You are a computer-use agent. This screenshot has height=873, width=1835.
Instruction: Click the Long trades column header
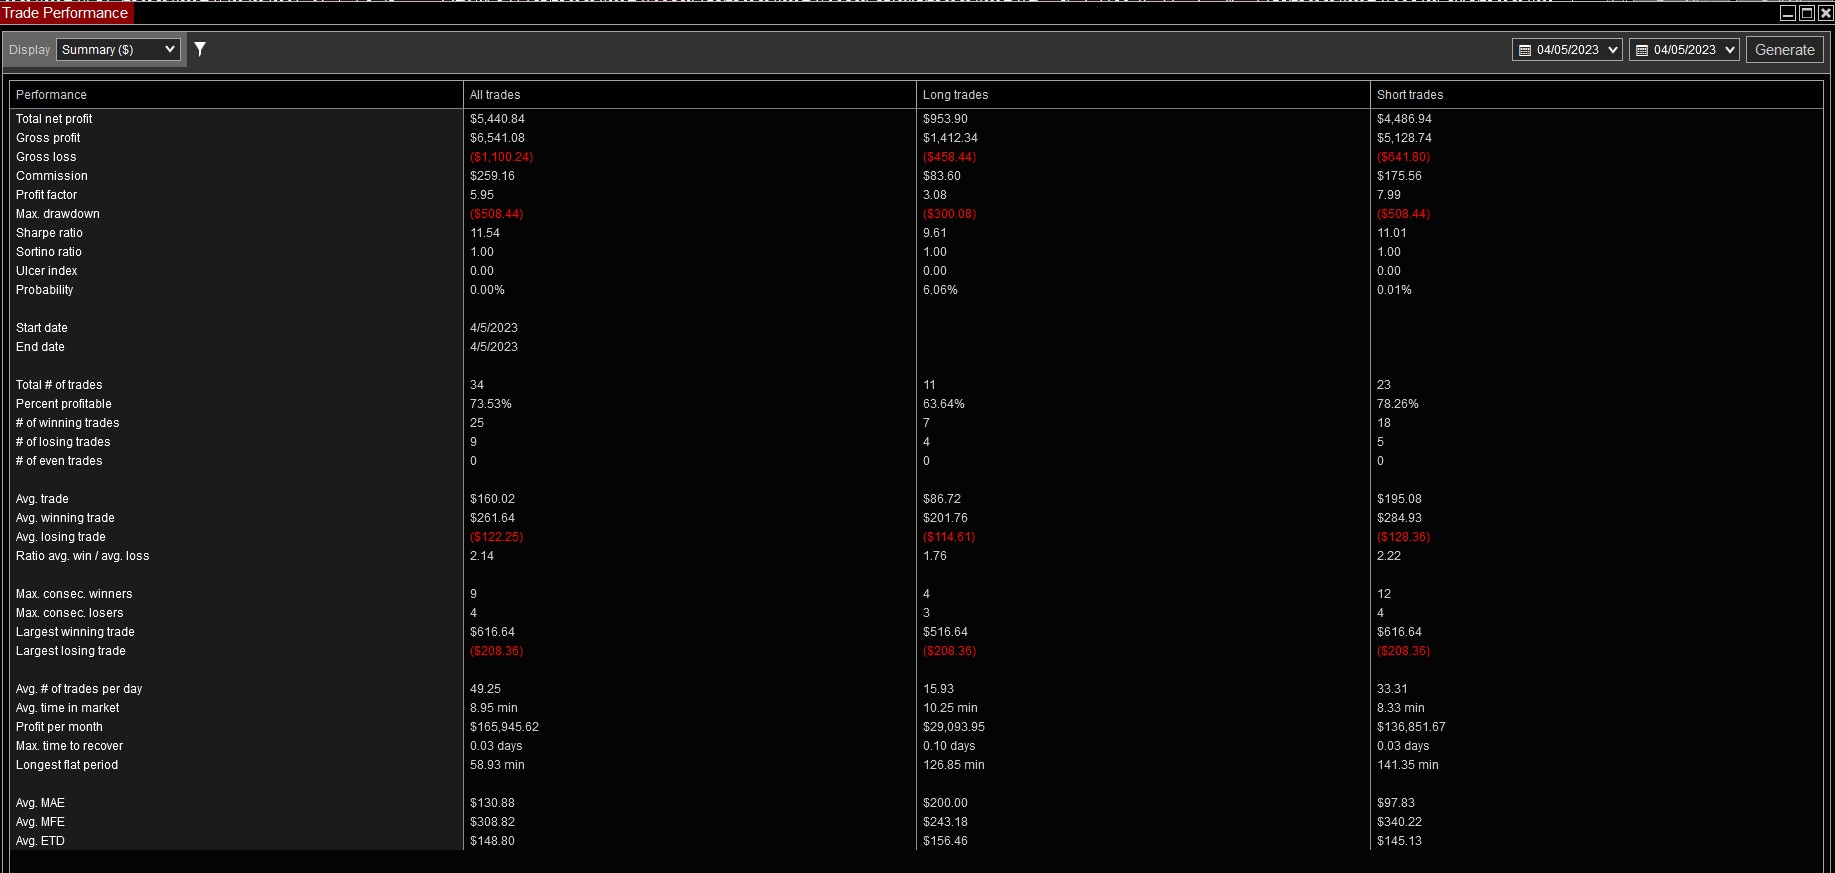pyautogui.click(x=1143, y=95)
